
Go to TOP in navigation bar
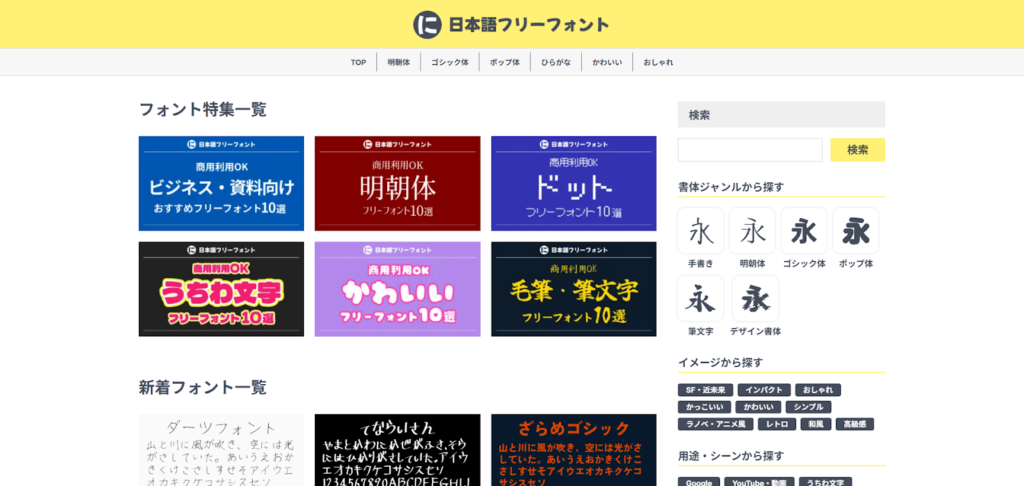tap(358, 62)
